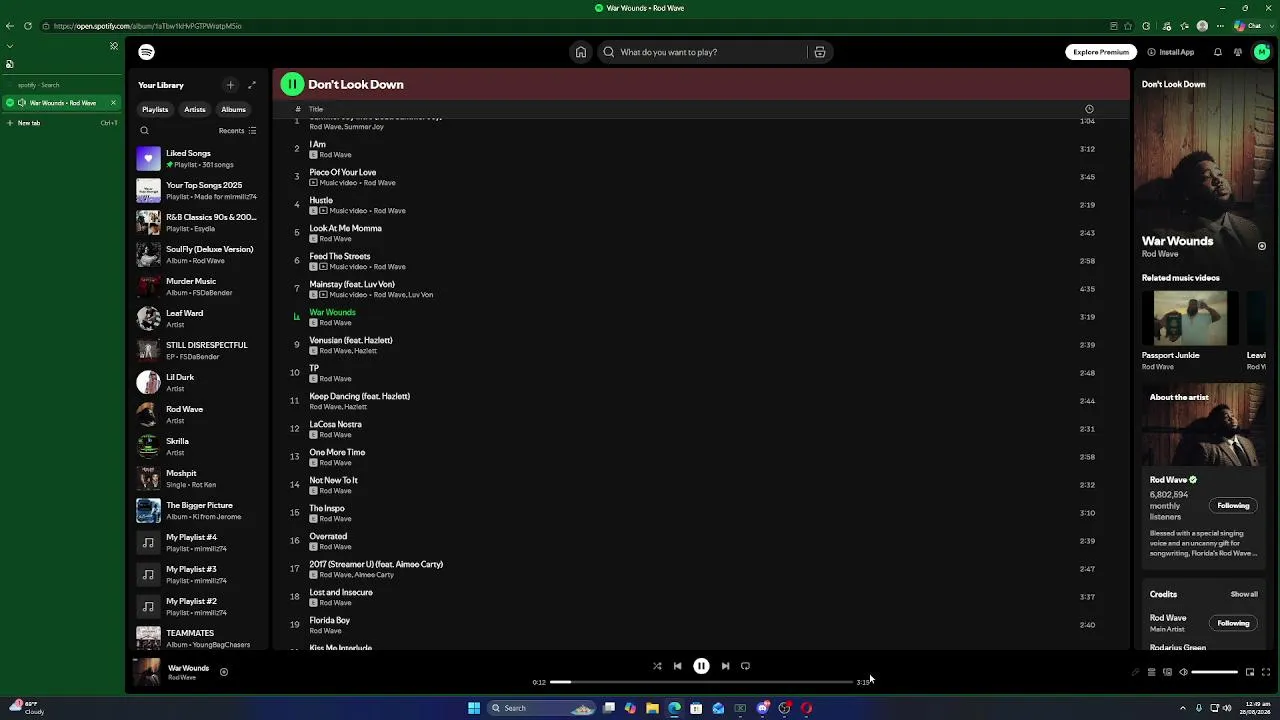Open the Friend Activity icon

click(1238, 52)
